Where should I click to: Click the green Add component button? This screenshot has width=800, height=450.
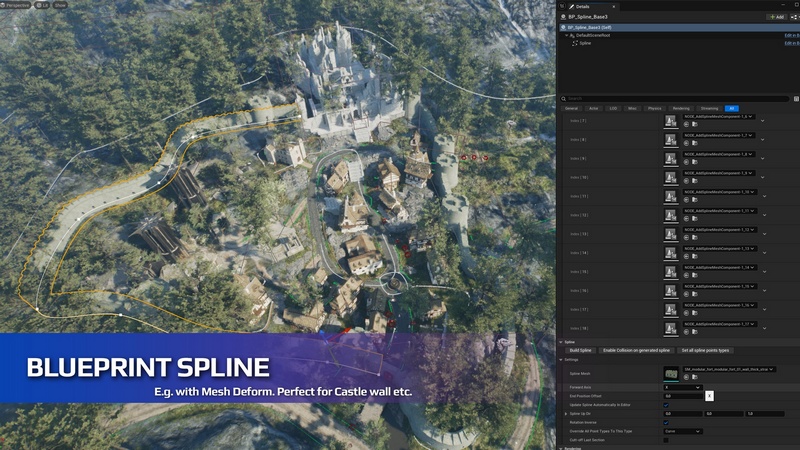776,17
